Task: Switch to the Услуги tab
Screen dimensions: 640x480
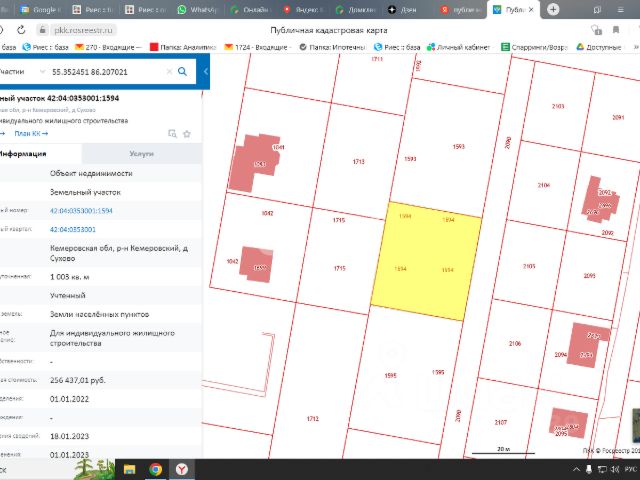Action: point(142,153)
